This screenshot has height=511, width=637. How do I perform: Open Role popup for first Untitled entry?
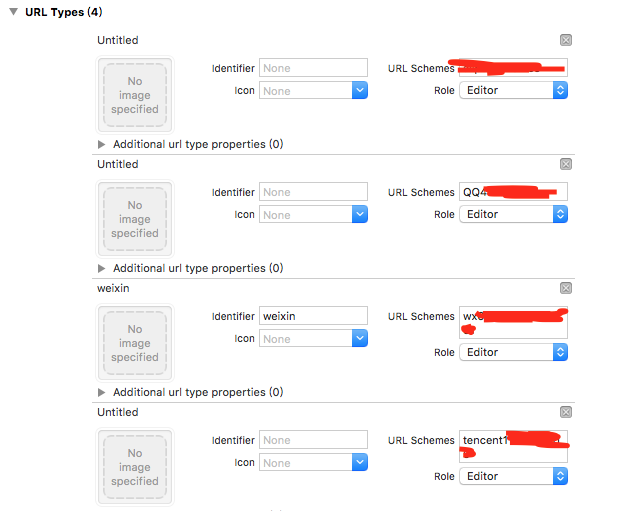560,90
